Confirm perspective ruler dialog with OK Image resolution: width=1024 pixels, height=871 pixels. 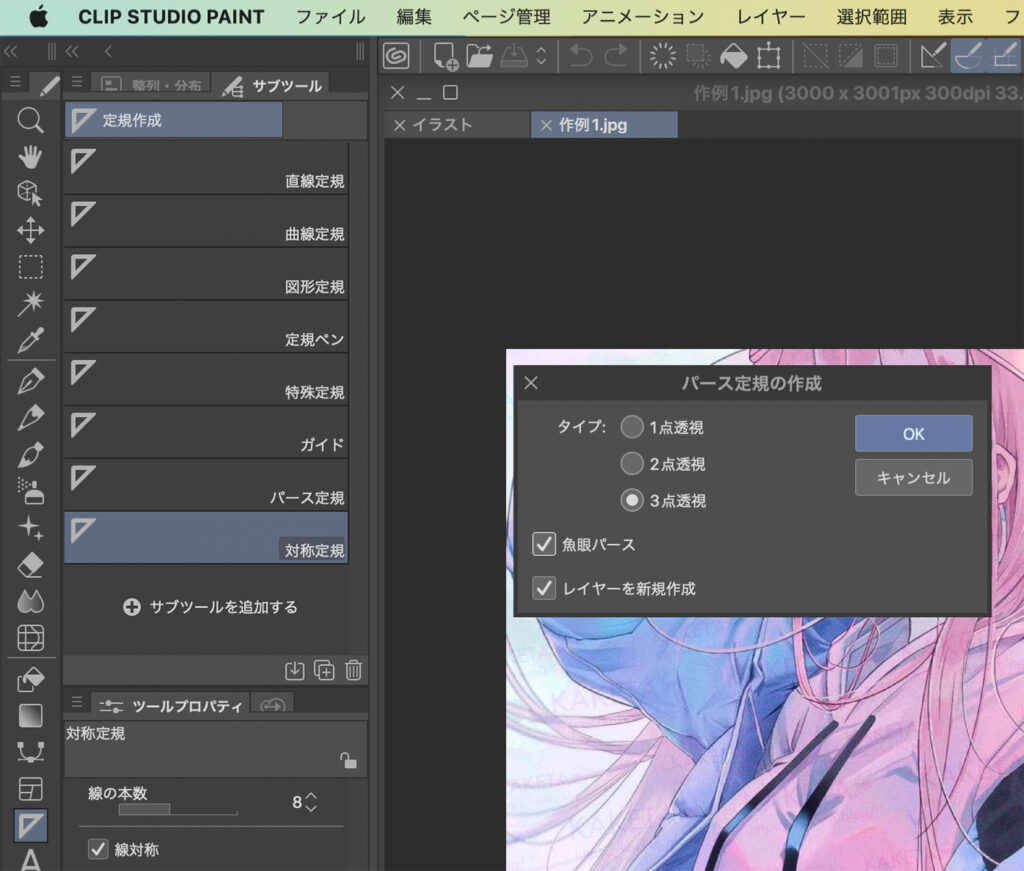point(914,434)
